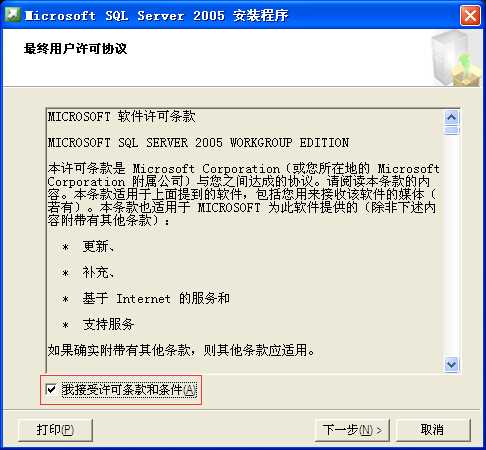This screenshot has height=450, width=486.
Task: Click the license scrollbar thumb
Action: [x=452, y=130]
